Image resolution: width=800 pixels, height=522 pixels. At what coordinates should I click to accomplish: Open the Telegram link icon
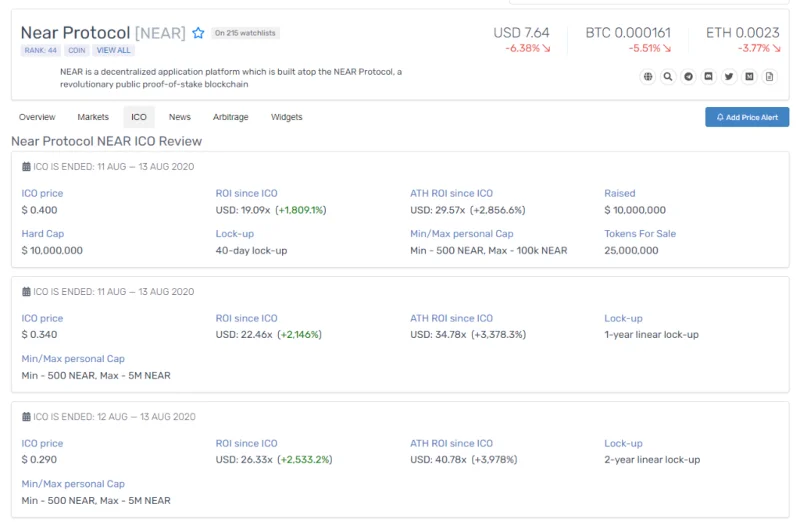[x=688, y=77]
